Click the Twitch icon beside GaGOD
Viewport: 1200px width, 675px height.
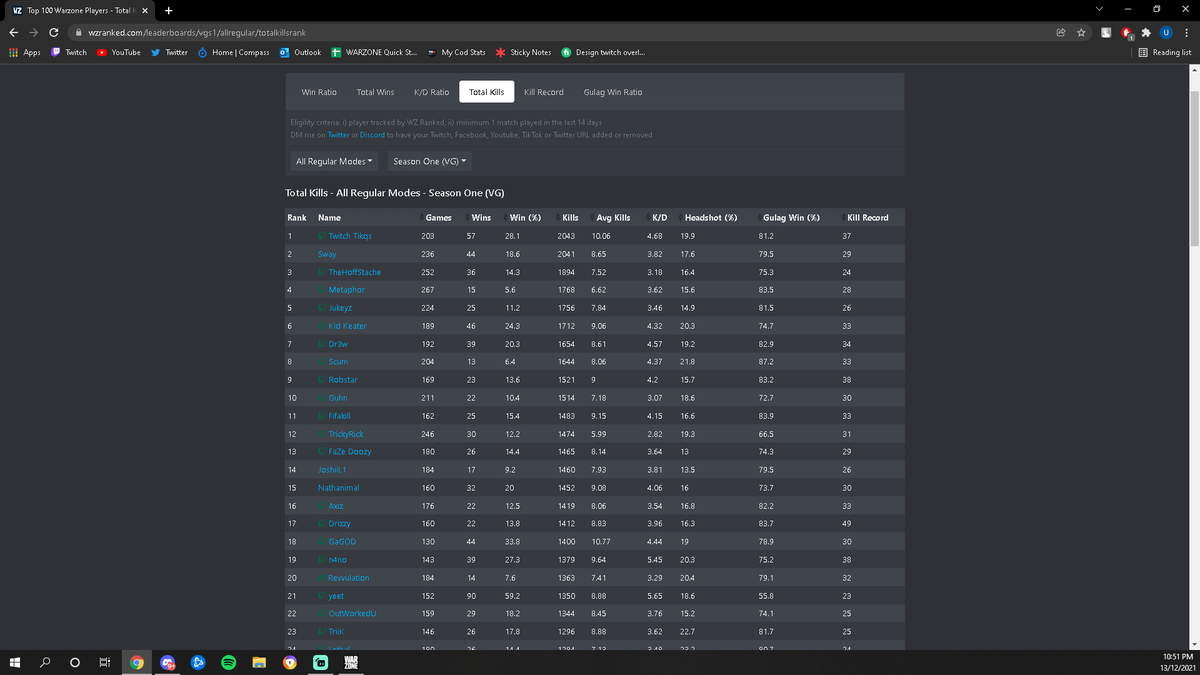[321, 542]
